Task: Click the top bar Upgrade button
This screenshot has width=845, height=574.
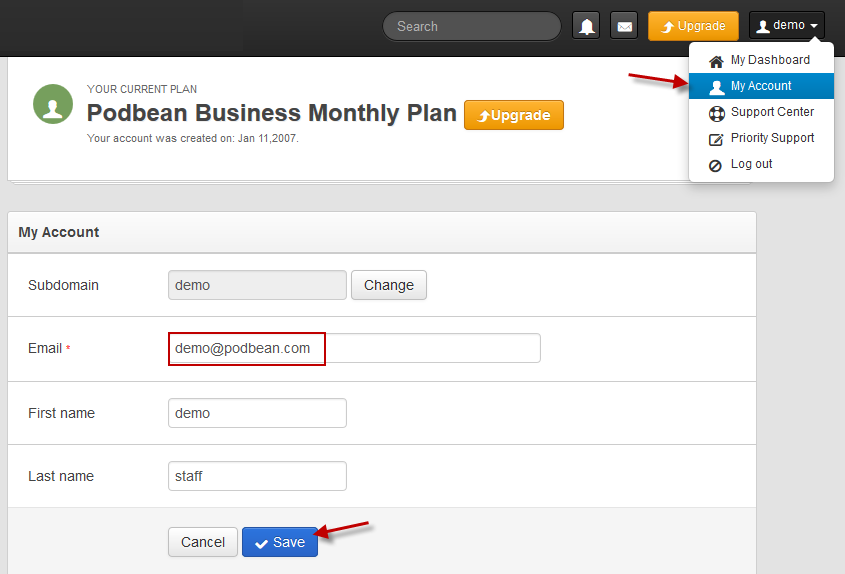Action: 693,26
